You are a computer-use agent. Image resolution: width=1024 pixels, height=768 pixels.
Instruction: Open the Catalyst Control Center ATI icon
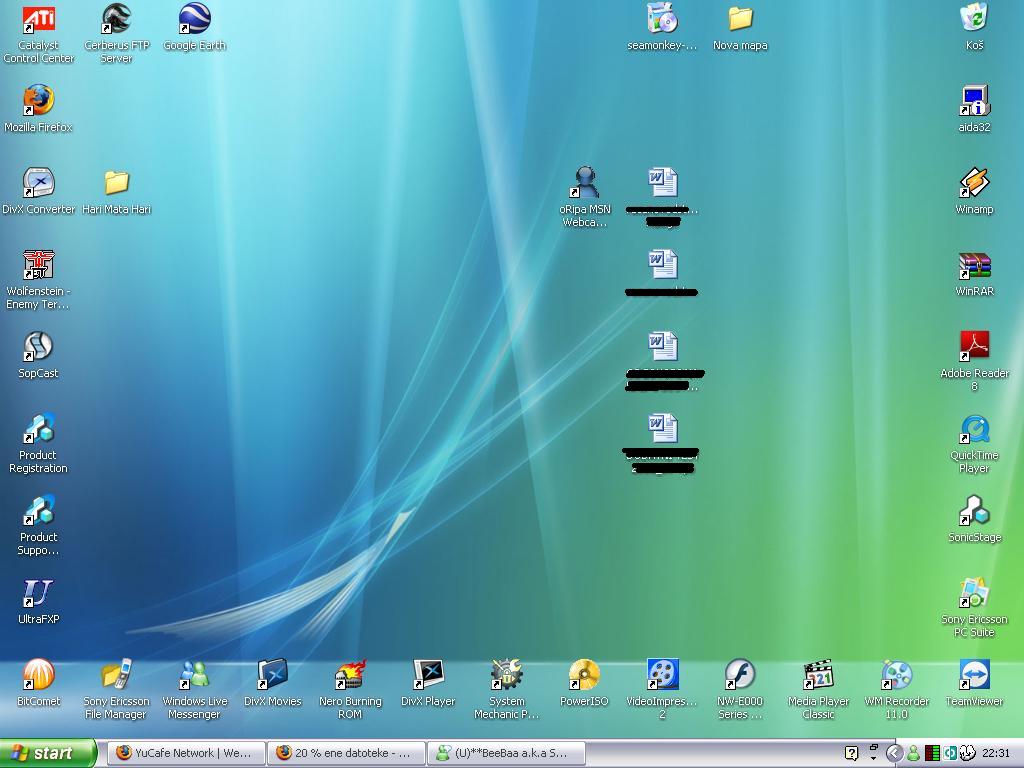[x=39, y=19]
